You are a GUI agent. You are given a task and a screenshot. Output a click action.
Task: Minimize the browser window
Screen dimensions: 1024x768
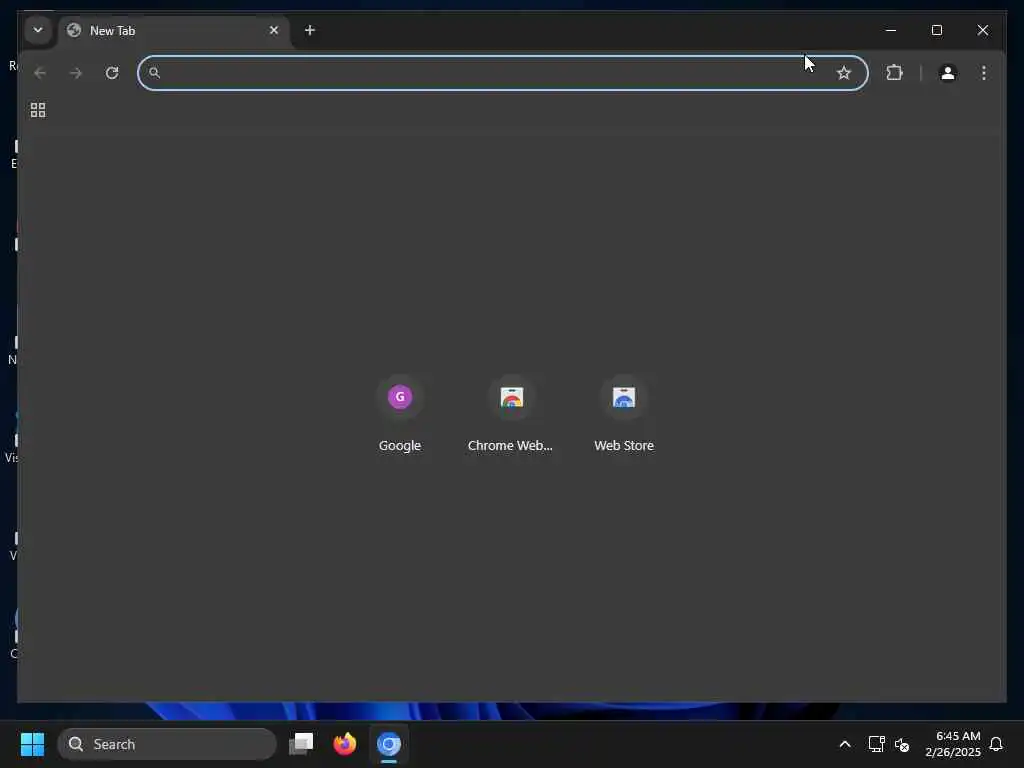tap(891, 30)
